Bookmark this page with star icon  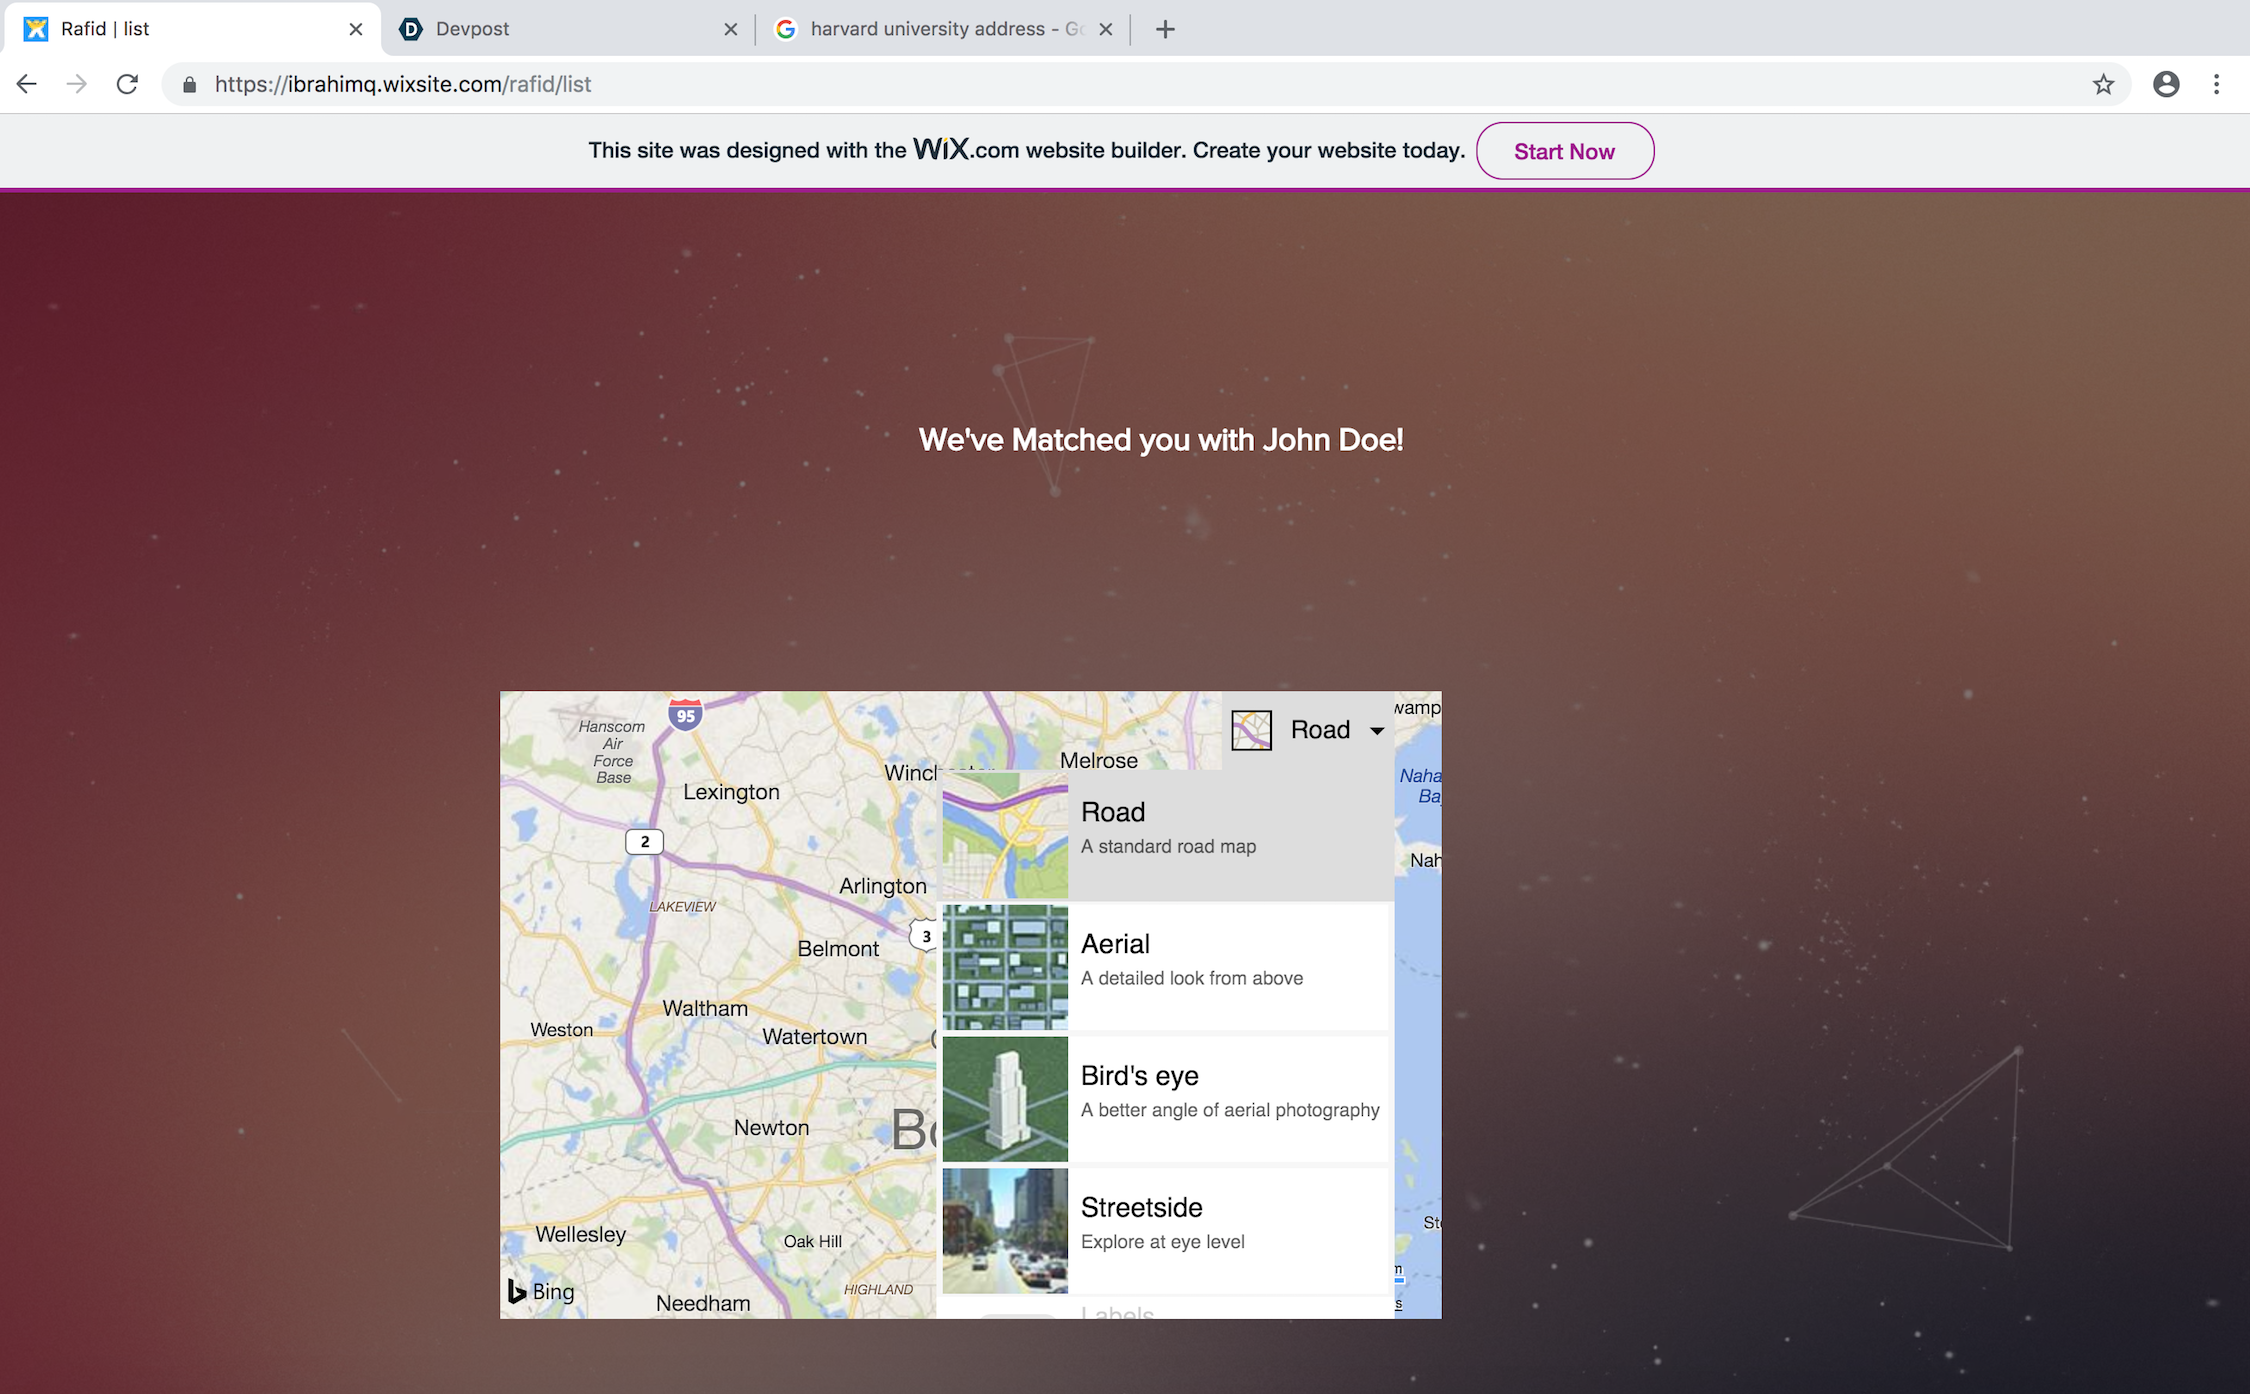point(2103,84)
